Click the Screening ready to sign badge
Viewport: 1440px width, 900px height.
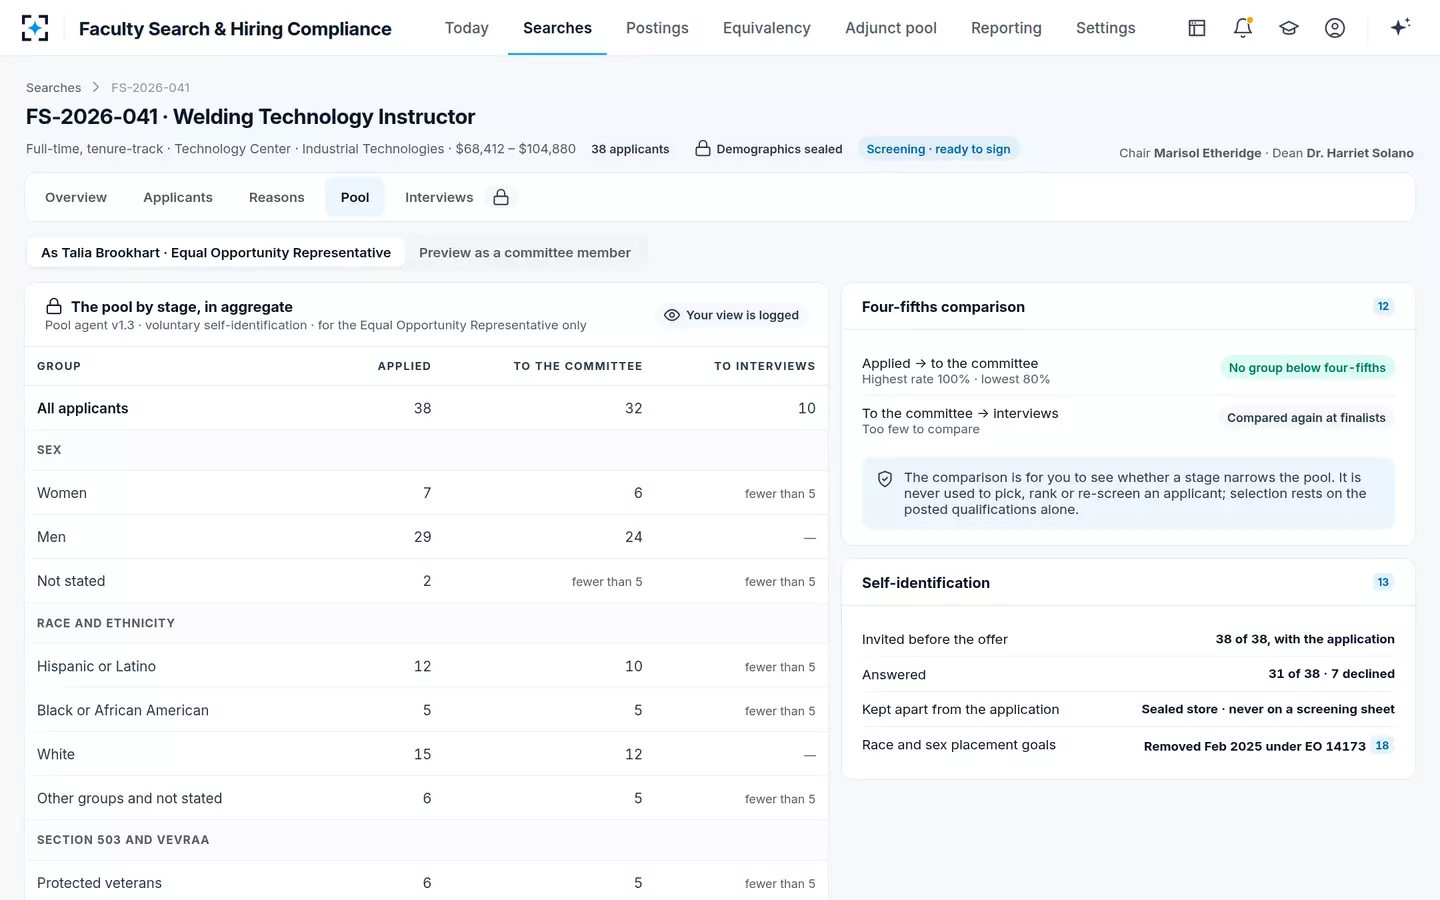[x=938, y=149]
